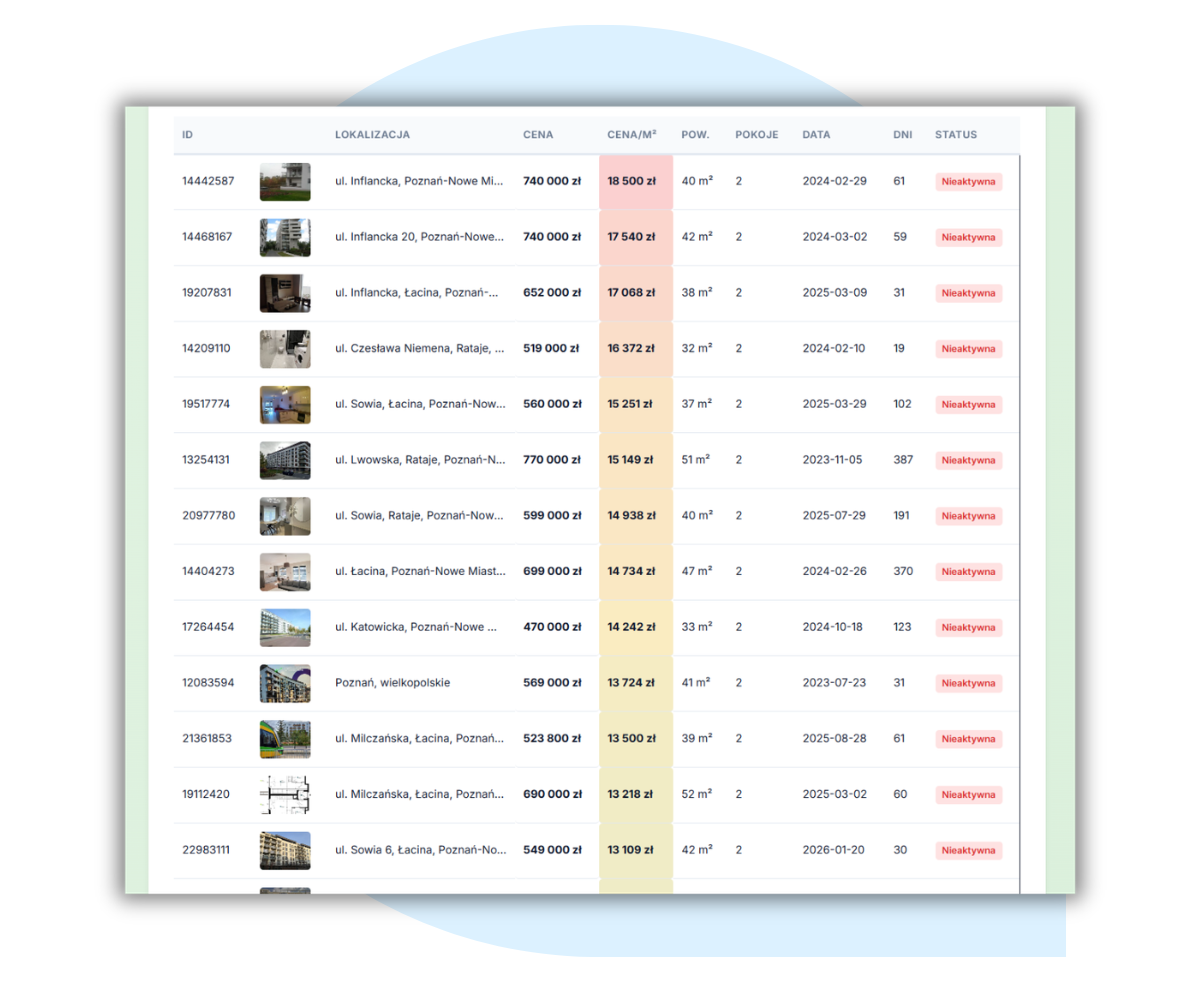The image size is (1200, 1000).
Task: Select Nieaktywna status of listing 20977780
Action: (968, 516)
